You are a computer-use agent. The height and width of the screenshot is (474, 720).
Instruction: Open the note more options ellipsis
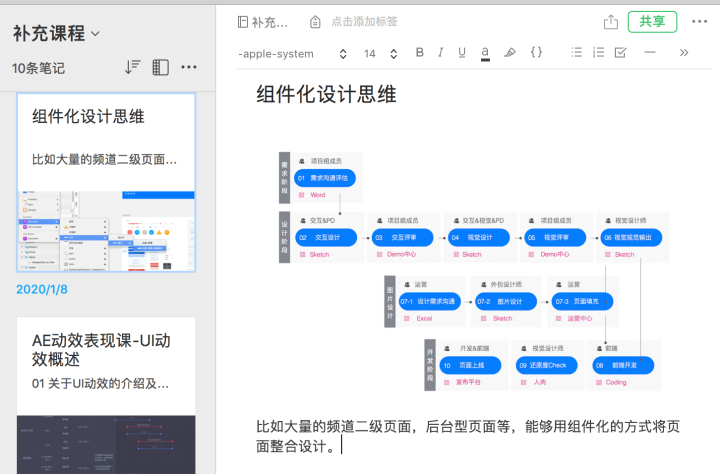699,22
